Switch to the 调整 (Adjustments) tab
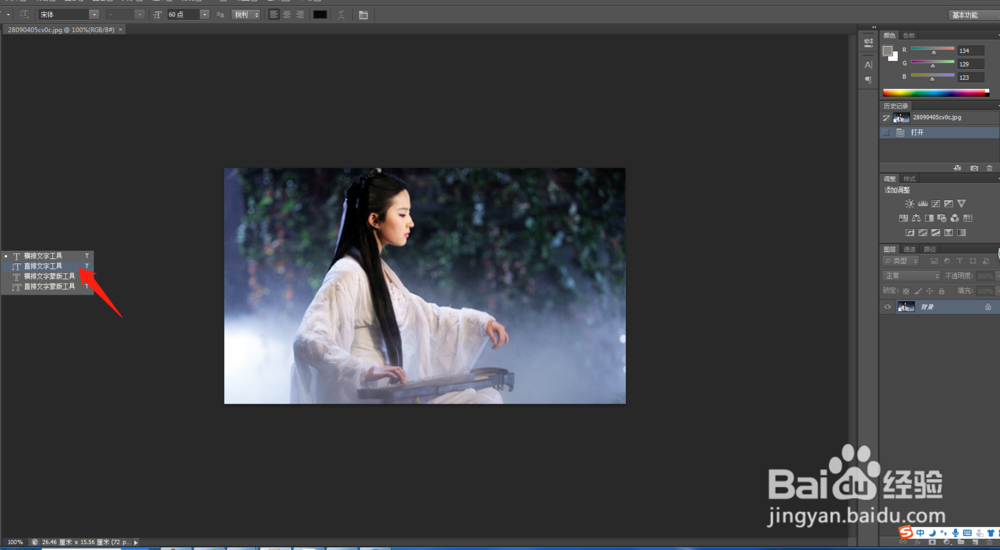 (x=890, y=179)
